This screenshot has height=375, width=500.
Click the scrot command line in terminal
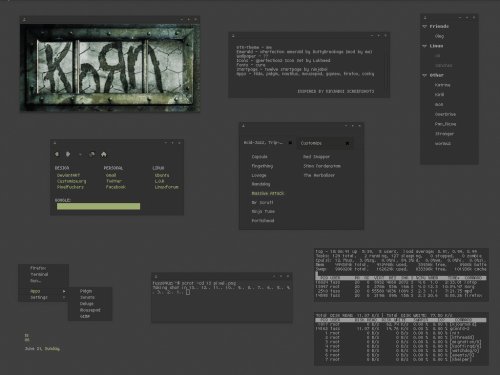pos(194,283)
